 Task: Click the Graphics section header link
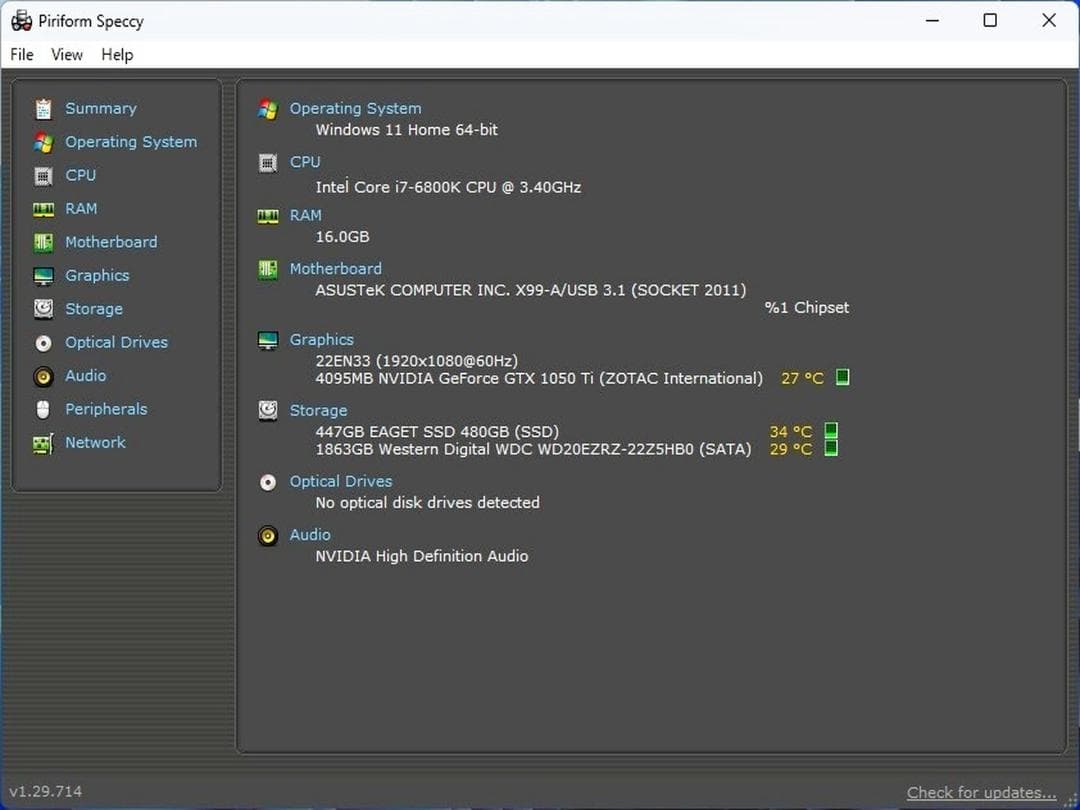tap(321, 339)
